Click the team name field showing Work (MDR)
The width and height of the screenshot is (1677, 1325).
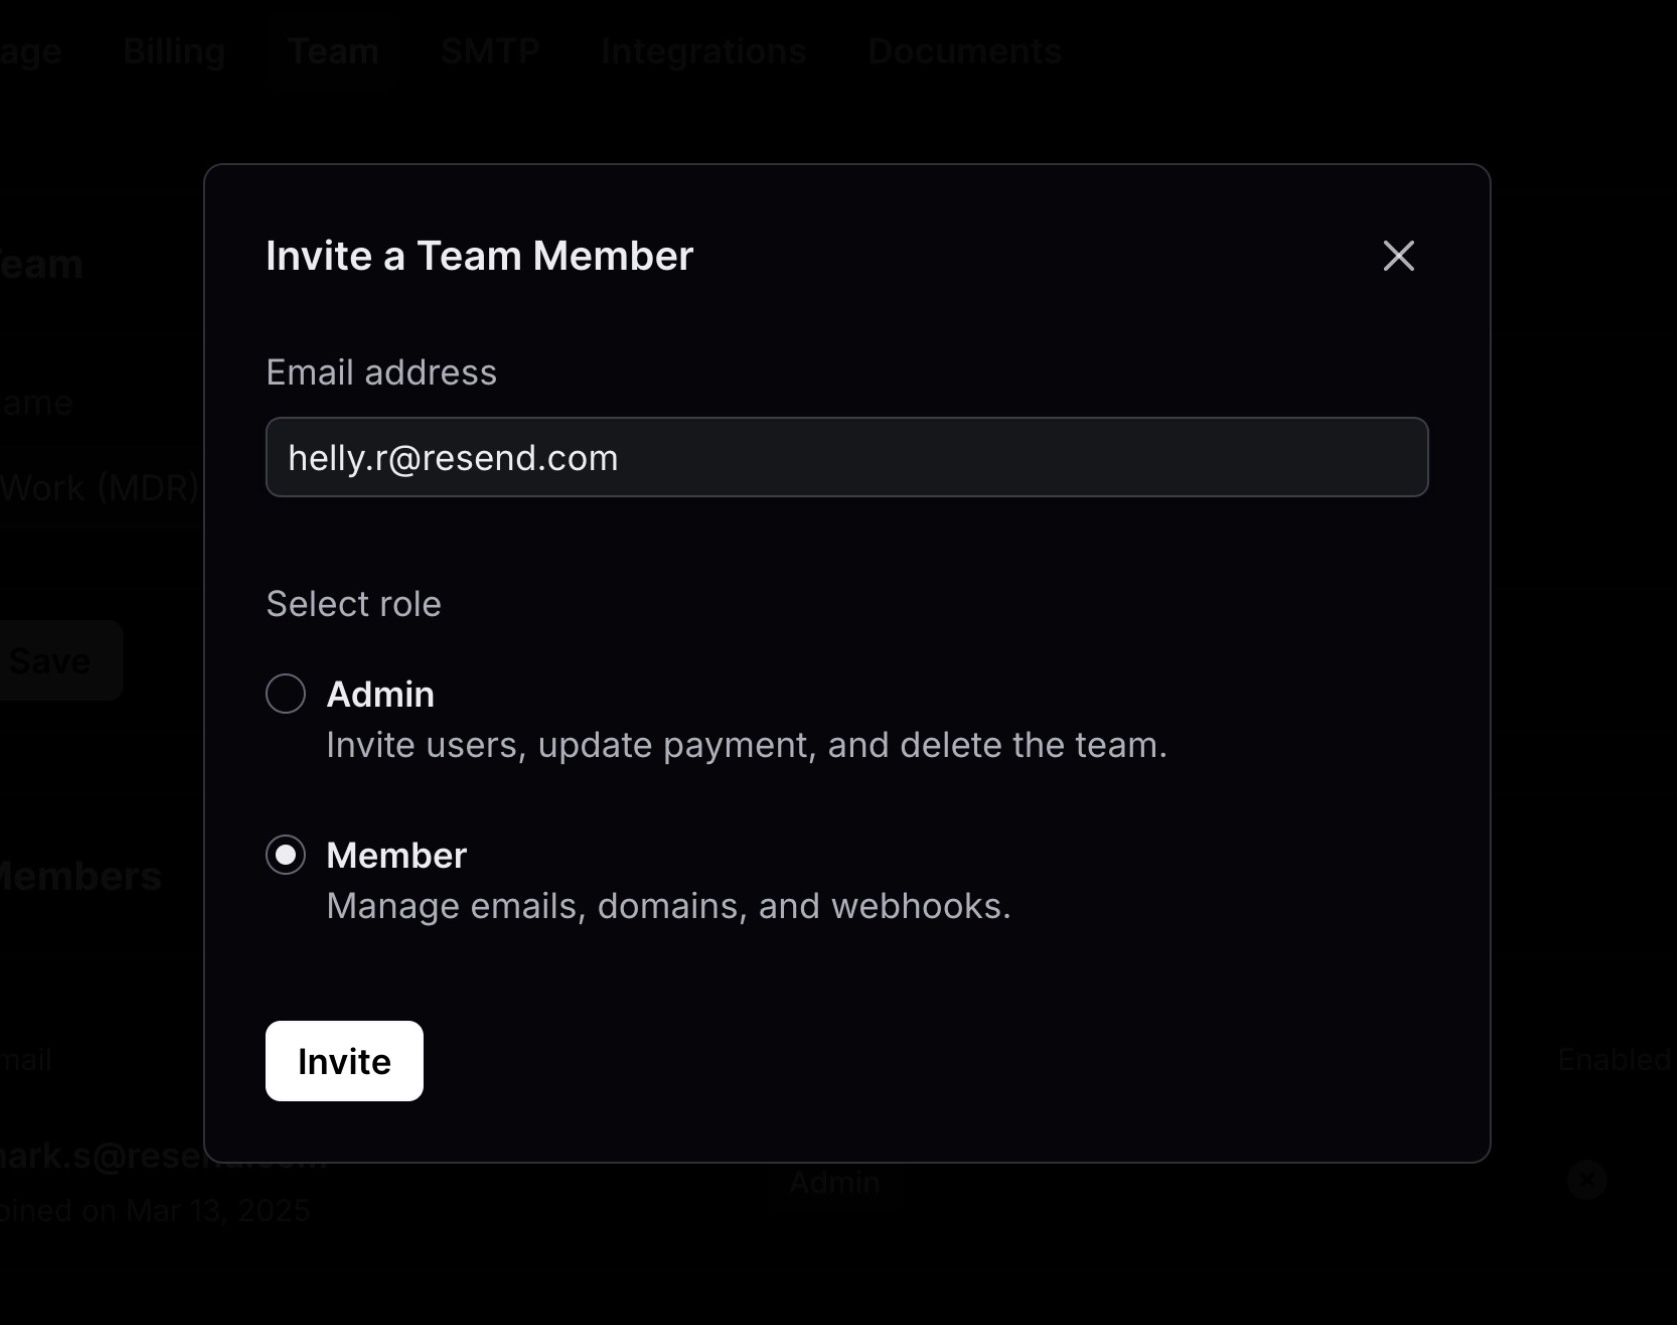[100, 488]
